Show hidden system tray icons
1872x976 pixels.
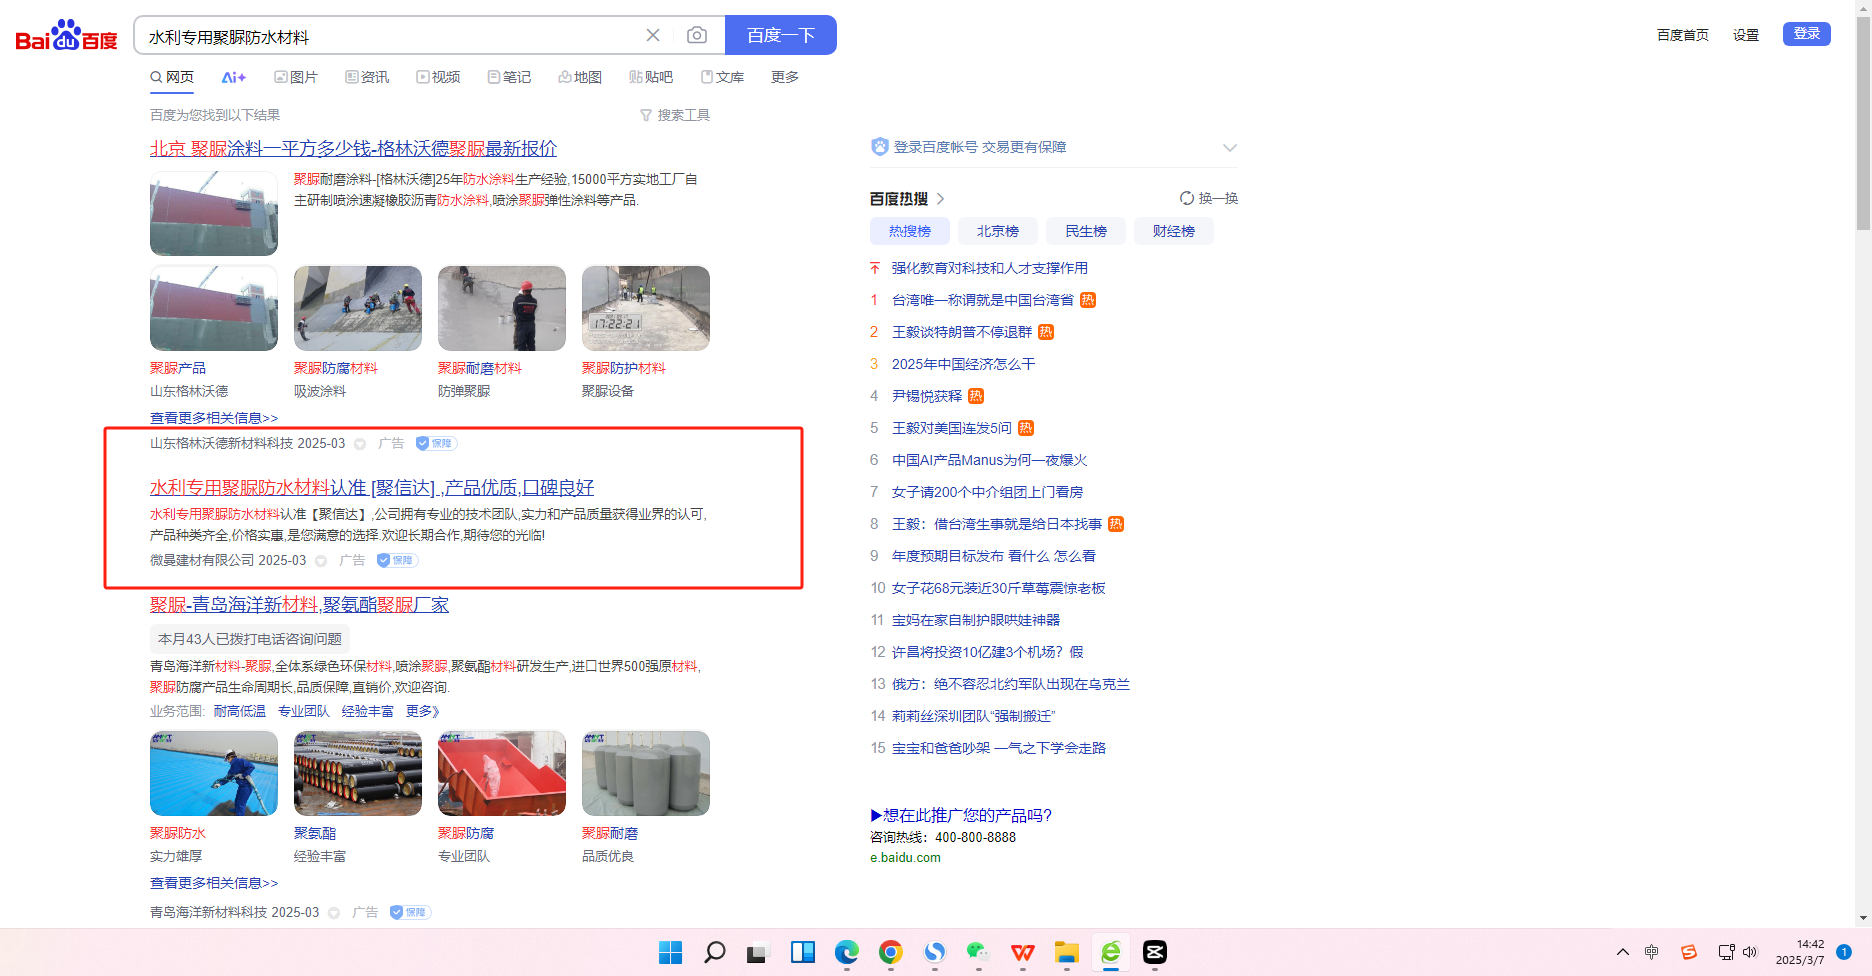[1623, 952]
